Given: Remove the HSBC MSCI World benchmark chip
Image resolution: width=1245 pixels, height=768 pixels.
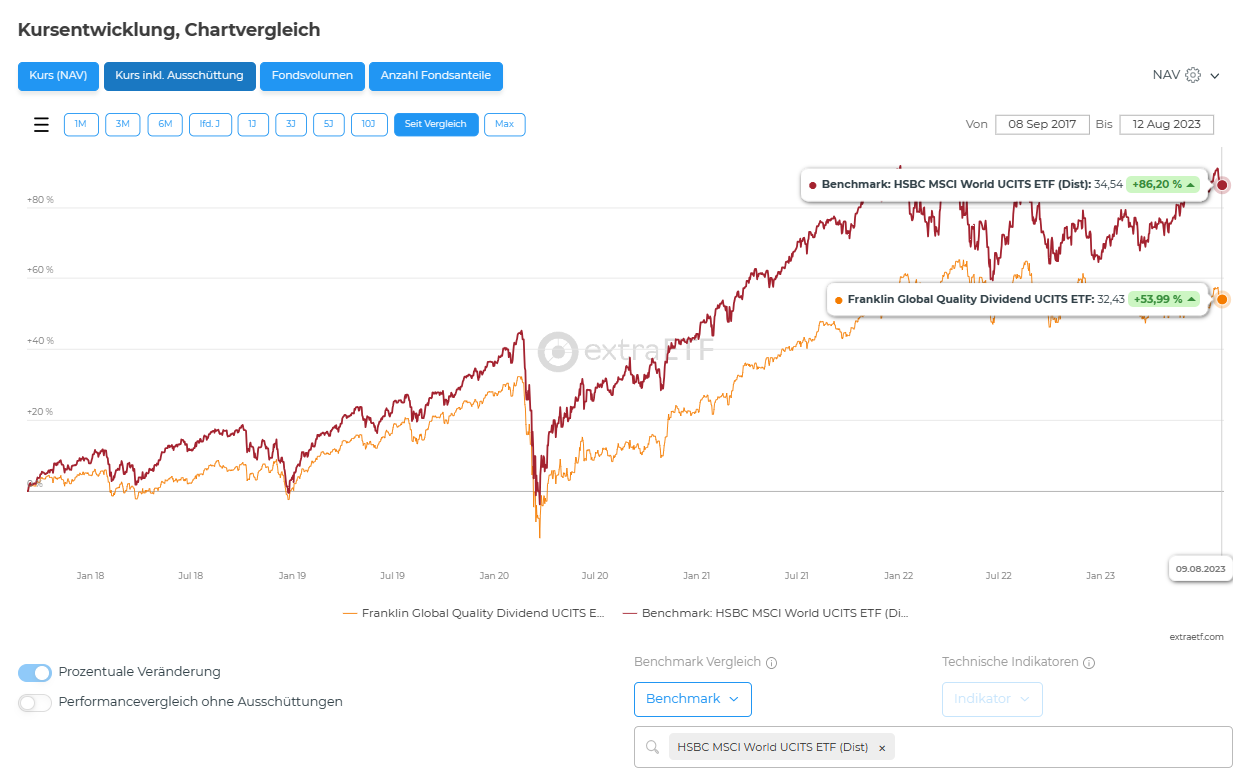Looking at the screenshot, I should (882, 748).
